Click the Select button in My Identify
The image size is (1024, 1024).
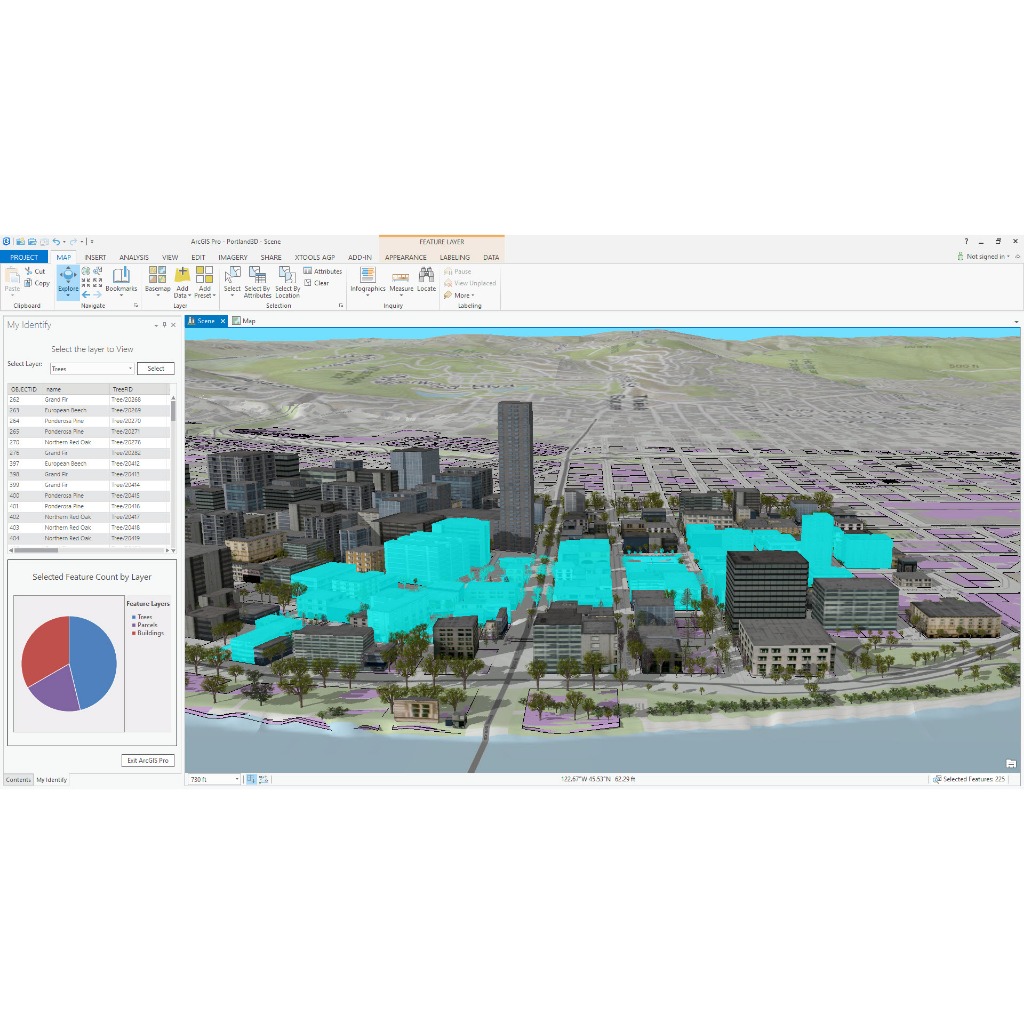[155, 368]
